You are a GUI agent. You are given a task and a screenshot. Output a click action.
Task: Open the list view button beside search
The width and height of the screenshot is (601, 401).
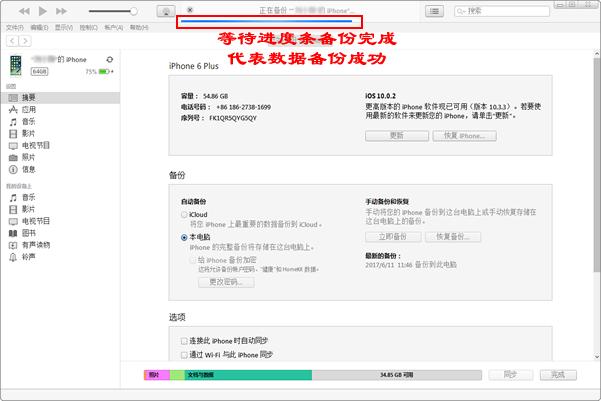(434, 12)
